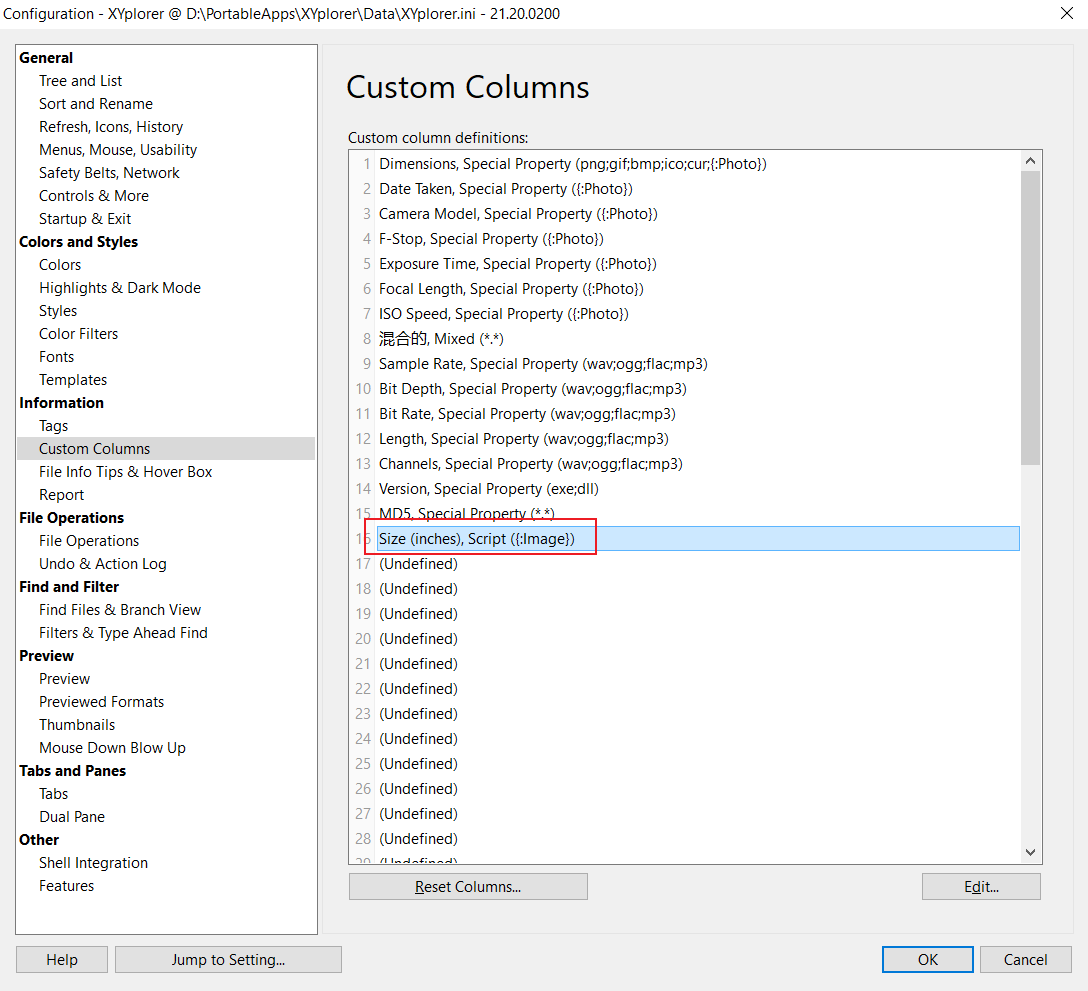Image resolution: width=1088 pixels, height=991 pixels.
Task: Open Shell Integration settings
Action: [x=93, y=862]
